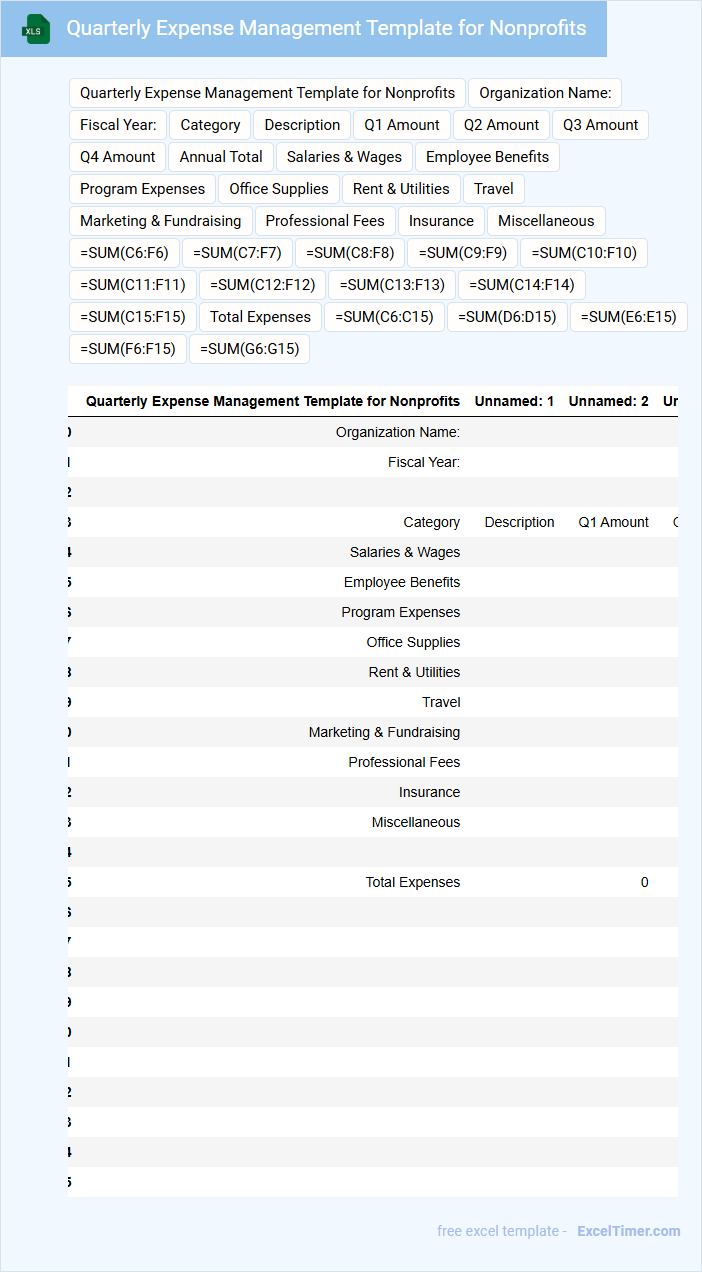
Task: Select the '=SUM(C6:C15)' formula chip
Action: [x=384, y=317]
